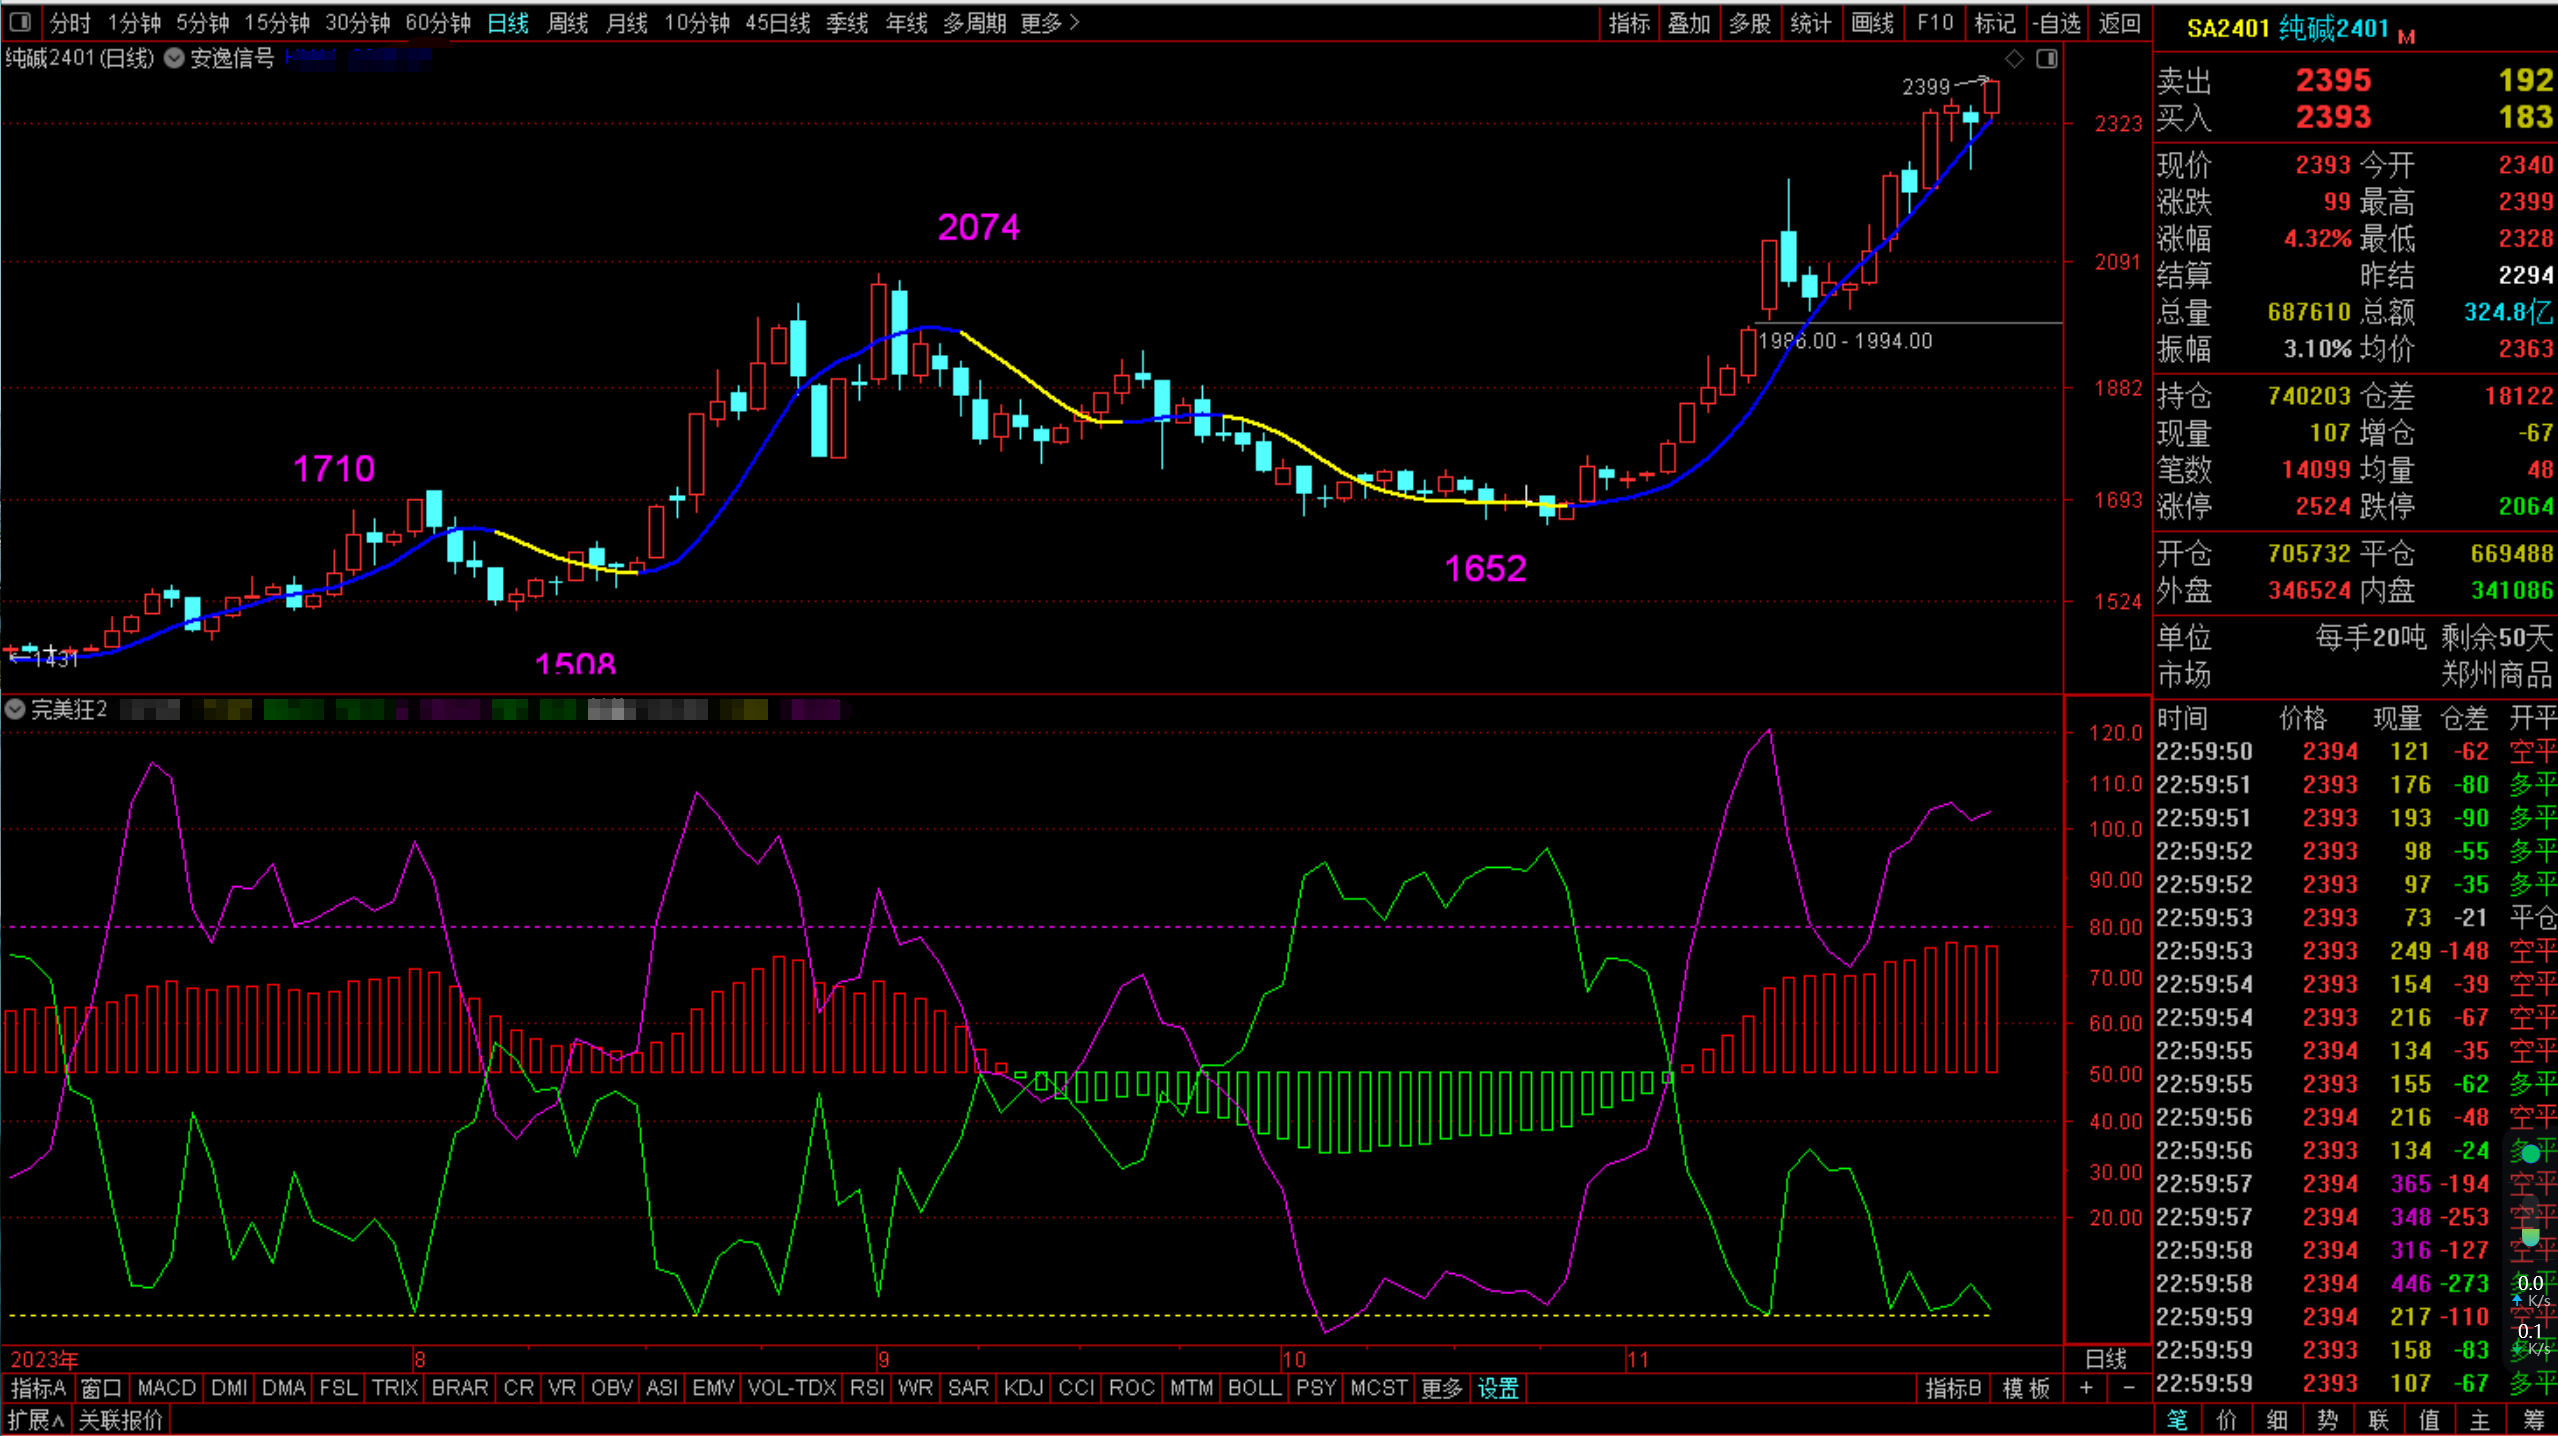
Task: Switch to 10分钟 period
Action: [697, 22]
